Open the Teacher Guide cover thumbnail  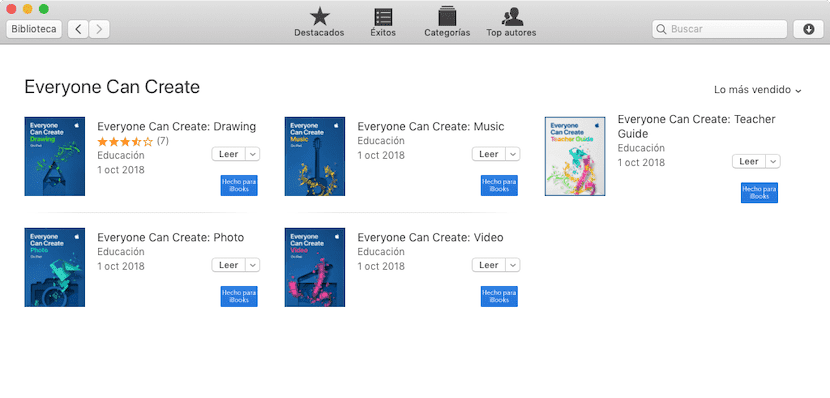(575, 156)
